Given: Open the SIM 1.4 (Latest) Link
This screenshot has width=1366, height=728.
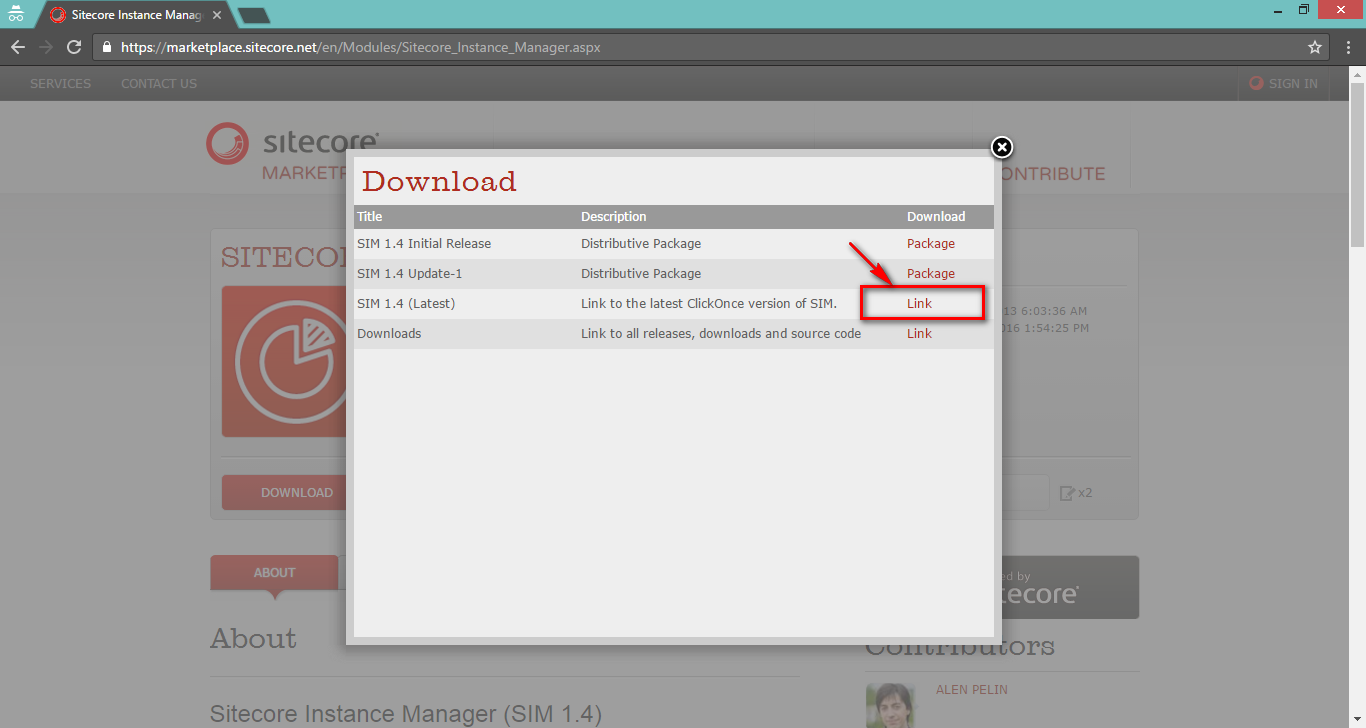Looking at the screenshot, I should [919, 304].
